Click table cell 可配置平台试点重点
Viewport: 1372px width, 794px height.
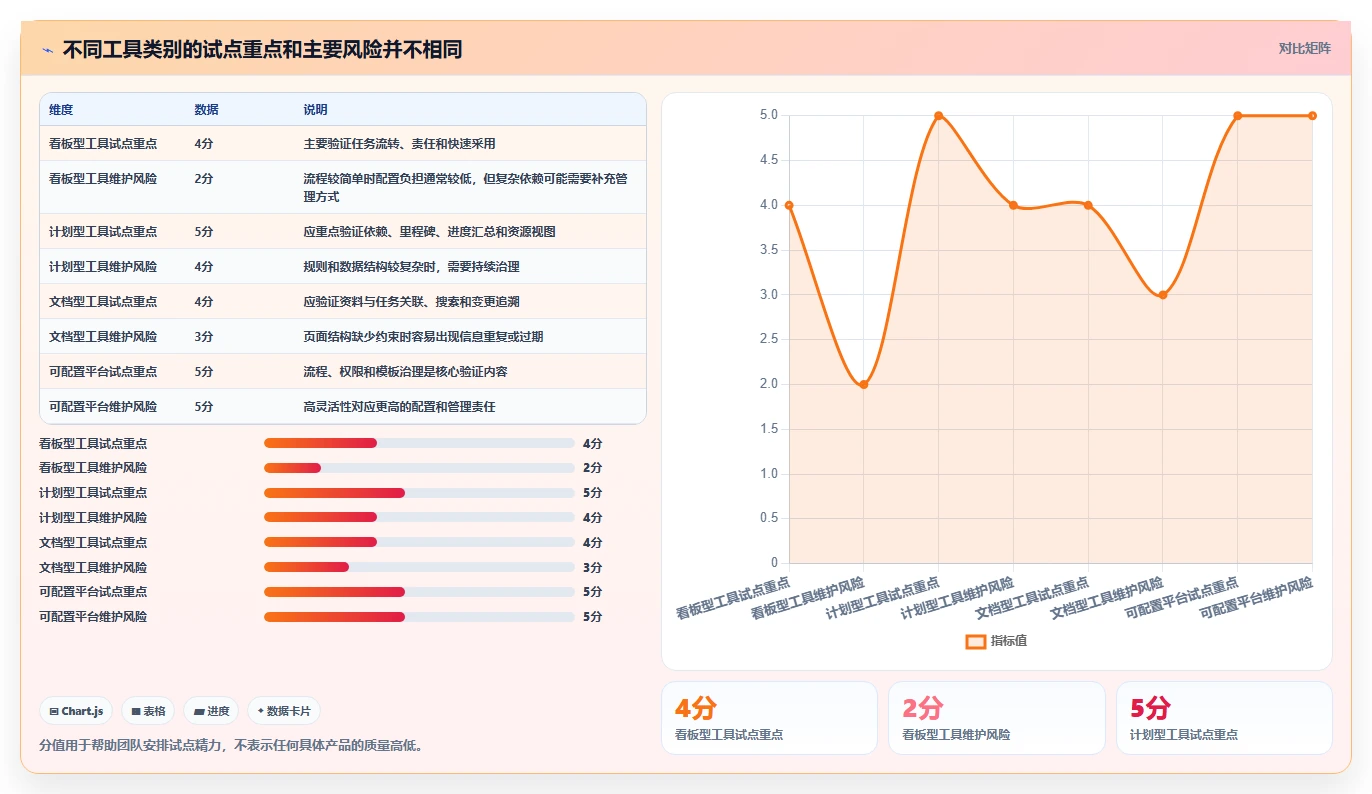click(103, 372)
